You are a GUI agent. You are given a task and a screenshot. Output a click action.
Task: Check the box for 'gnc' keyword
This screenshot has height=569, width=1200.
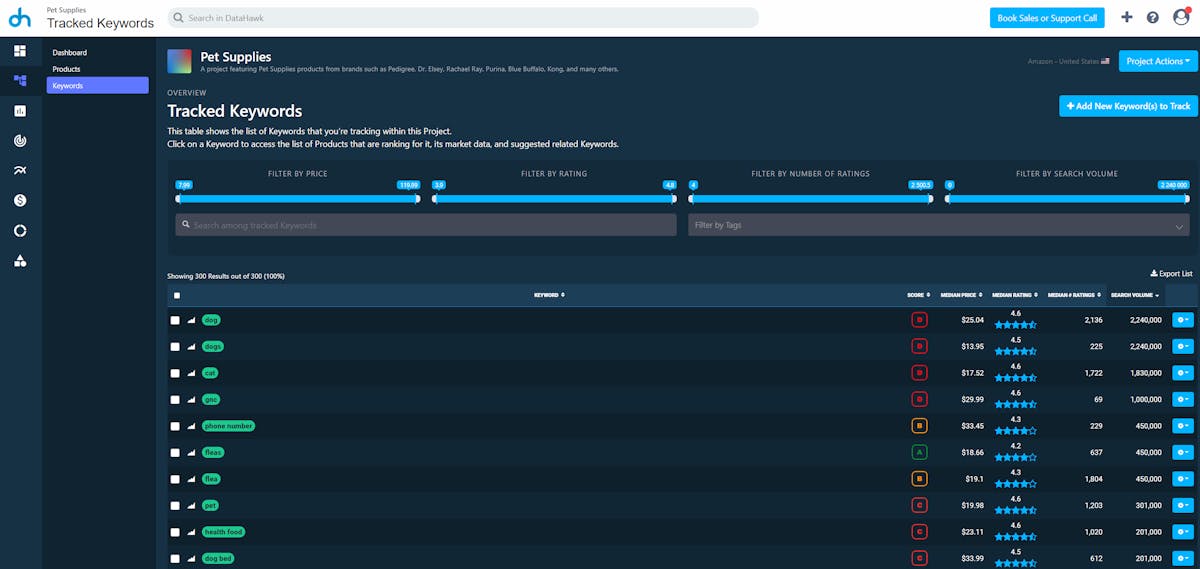175,399
